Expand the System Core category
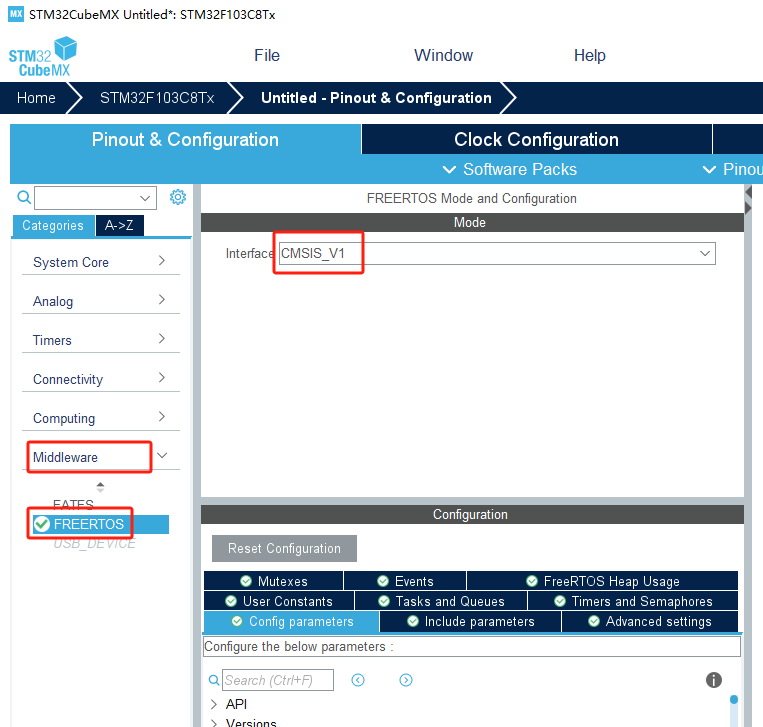This screenshot has width=763, height=727. (101, 262)
